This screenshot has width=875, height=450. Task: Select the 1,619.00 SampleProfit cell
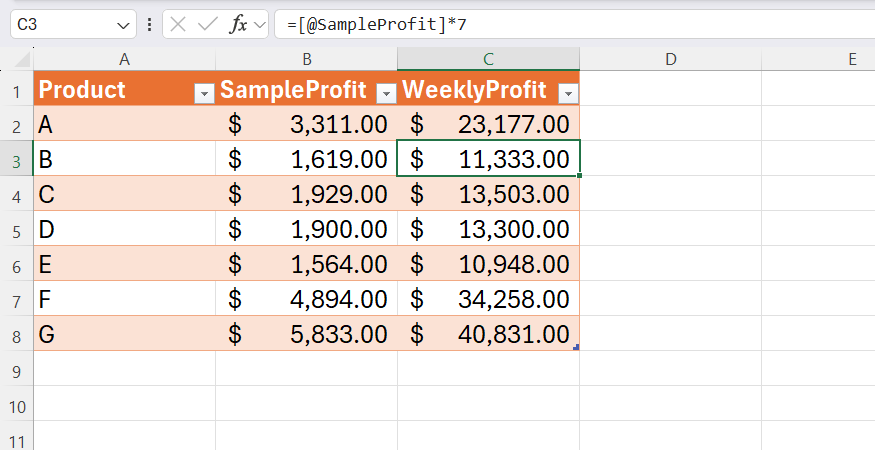tap(306, 159)
